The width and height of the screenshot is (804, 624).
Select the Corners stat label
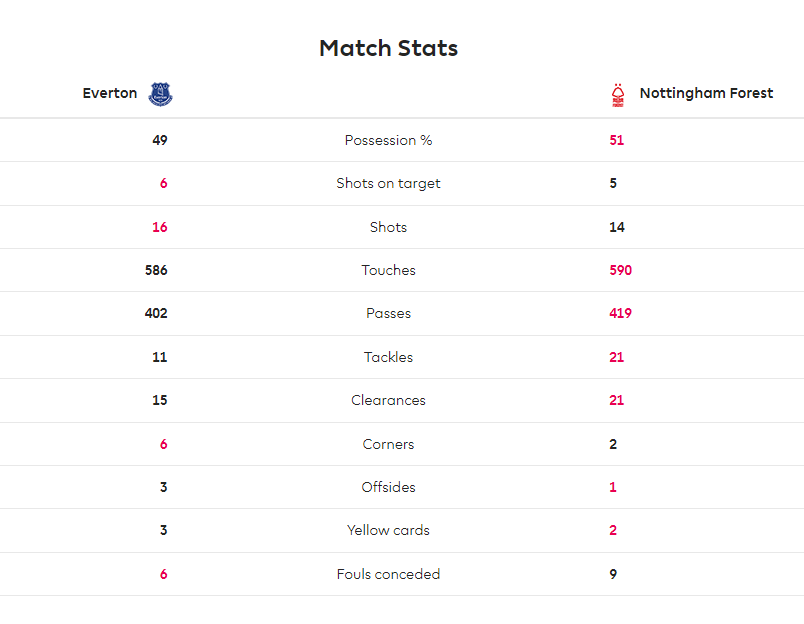[388, 444]
